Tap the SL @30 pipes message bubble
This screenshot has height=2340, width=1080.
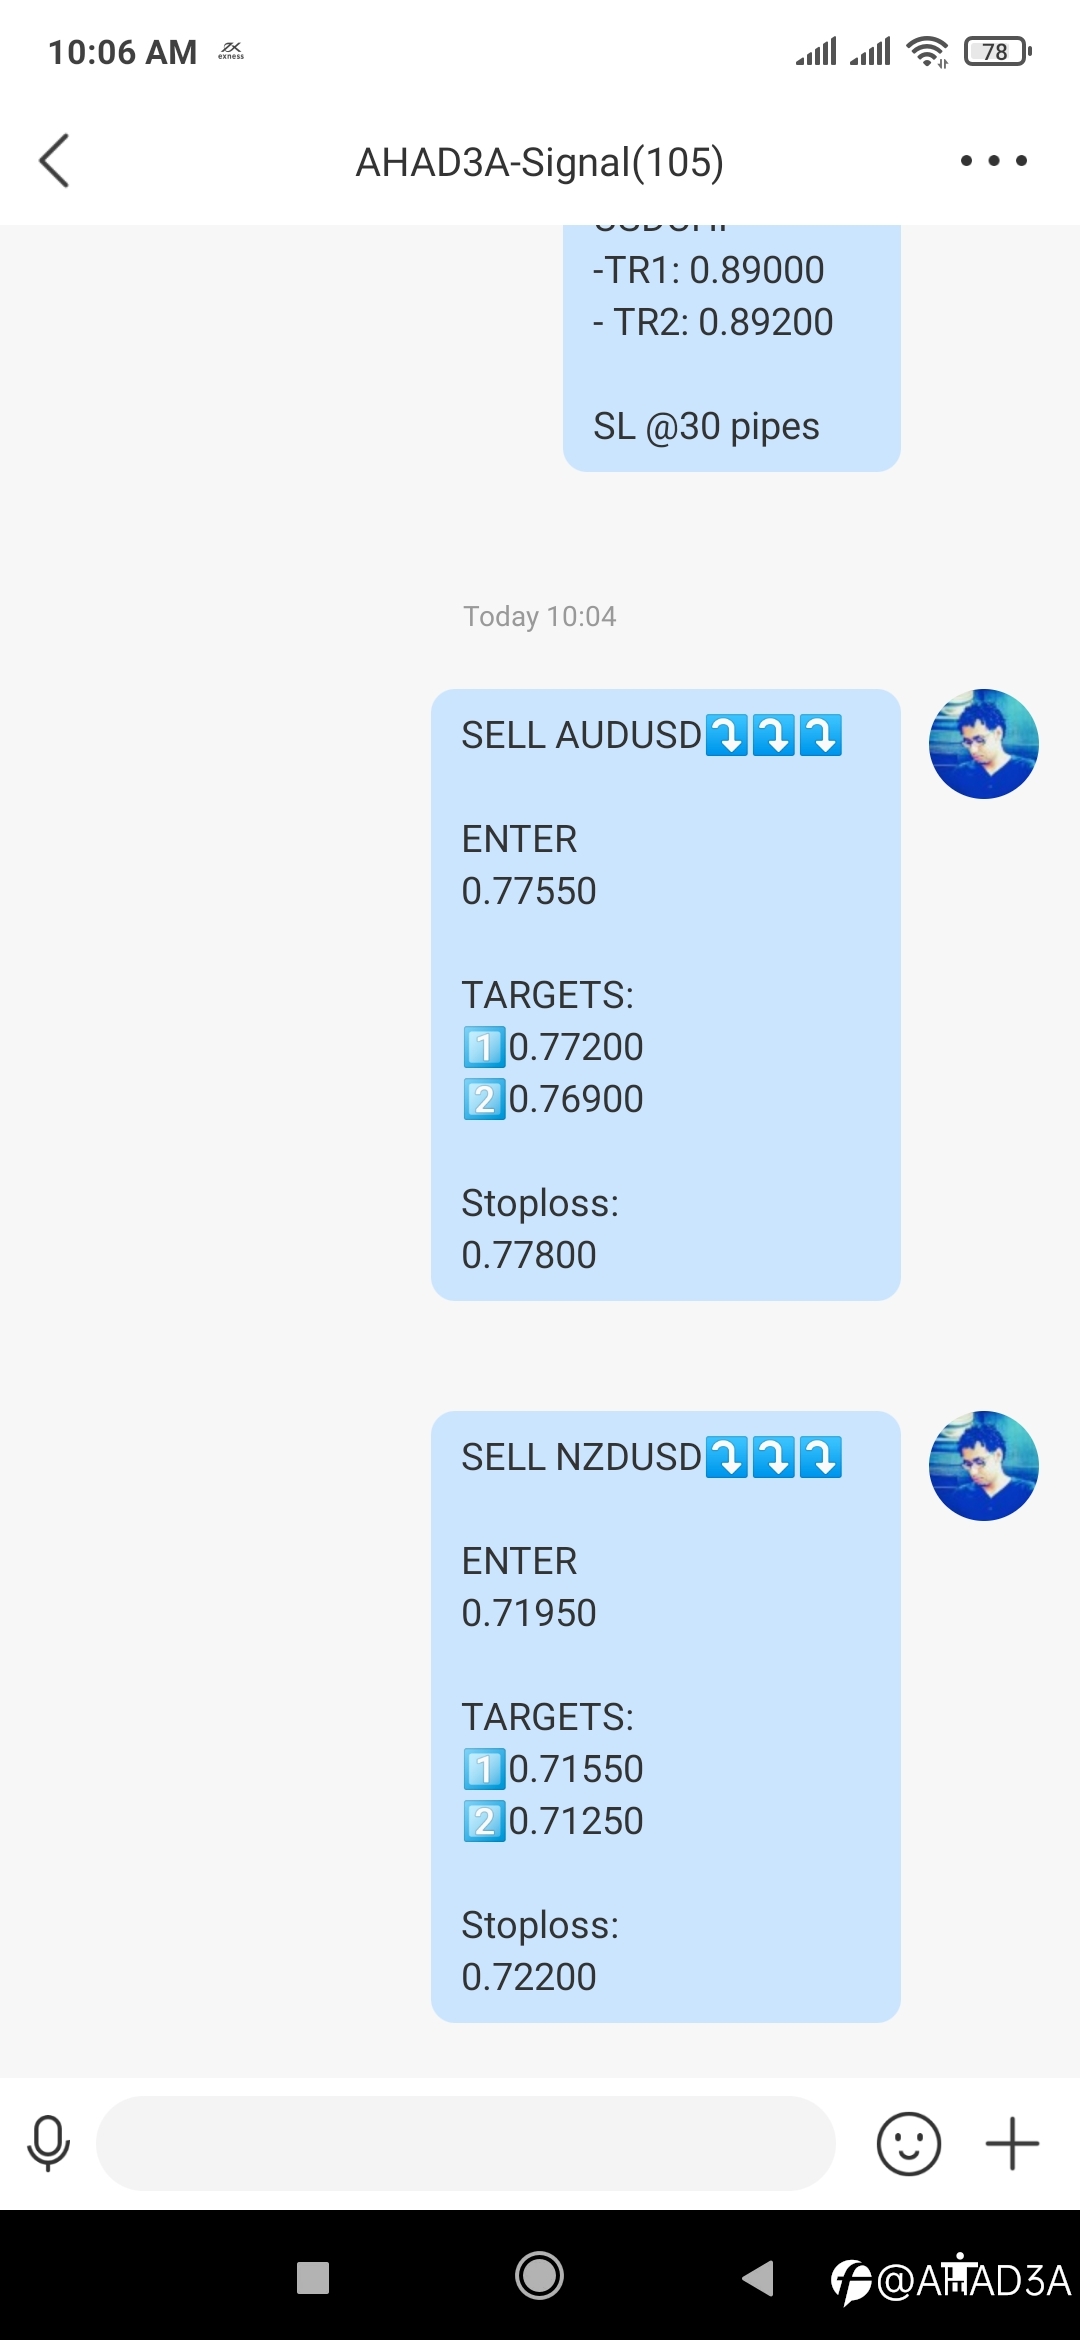coord(732,348)
